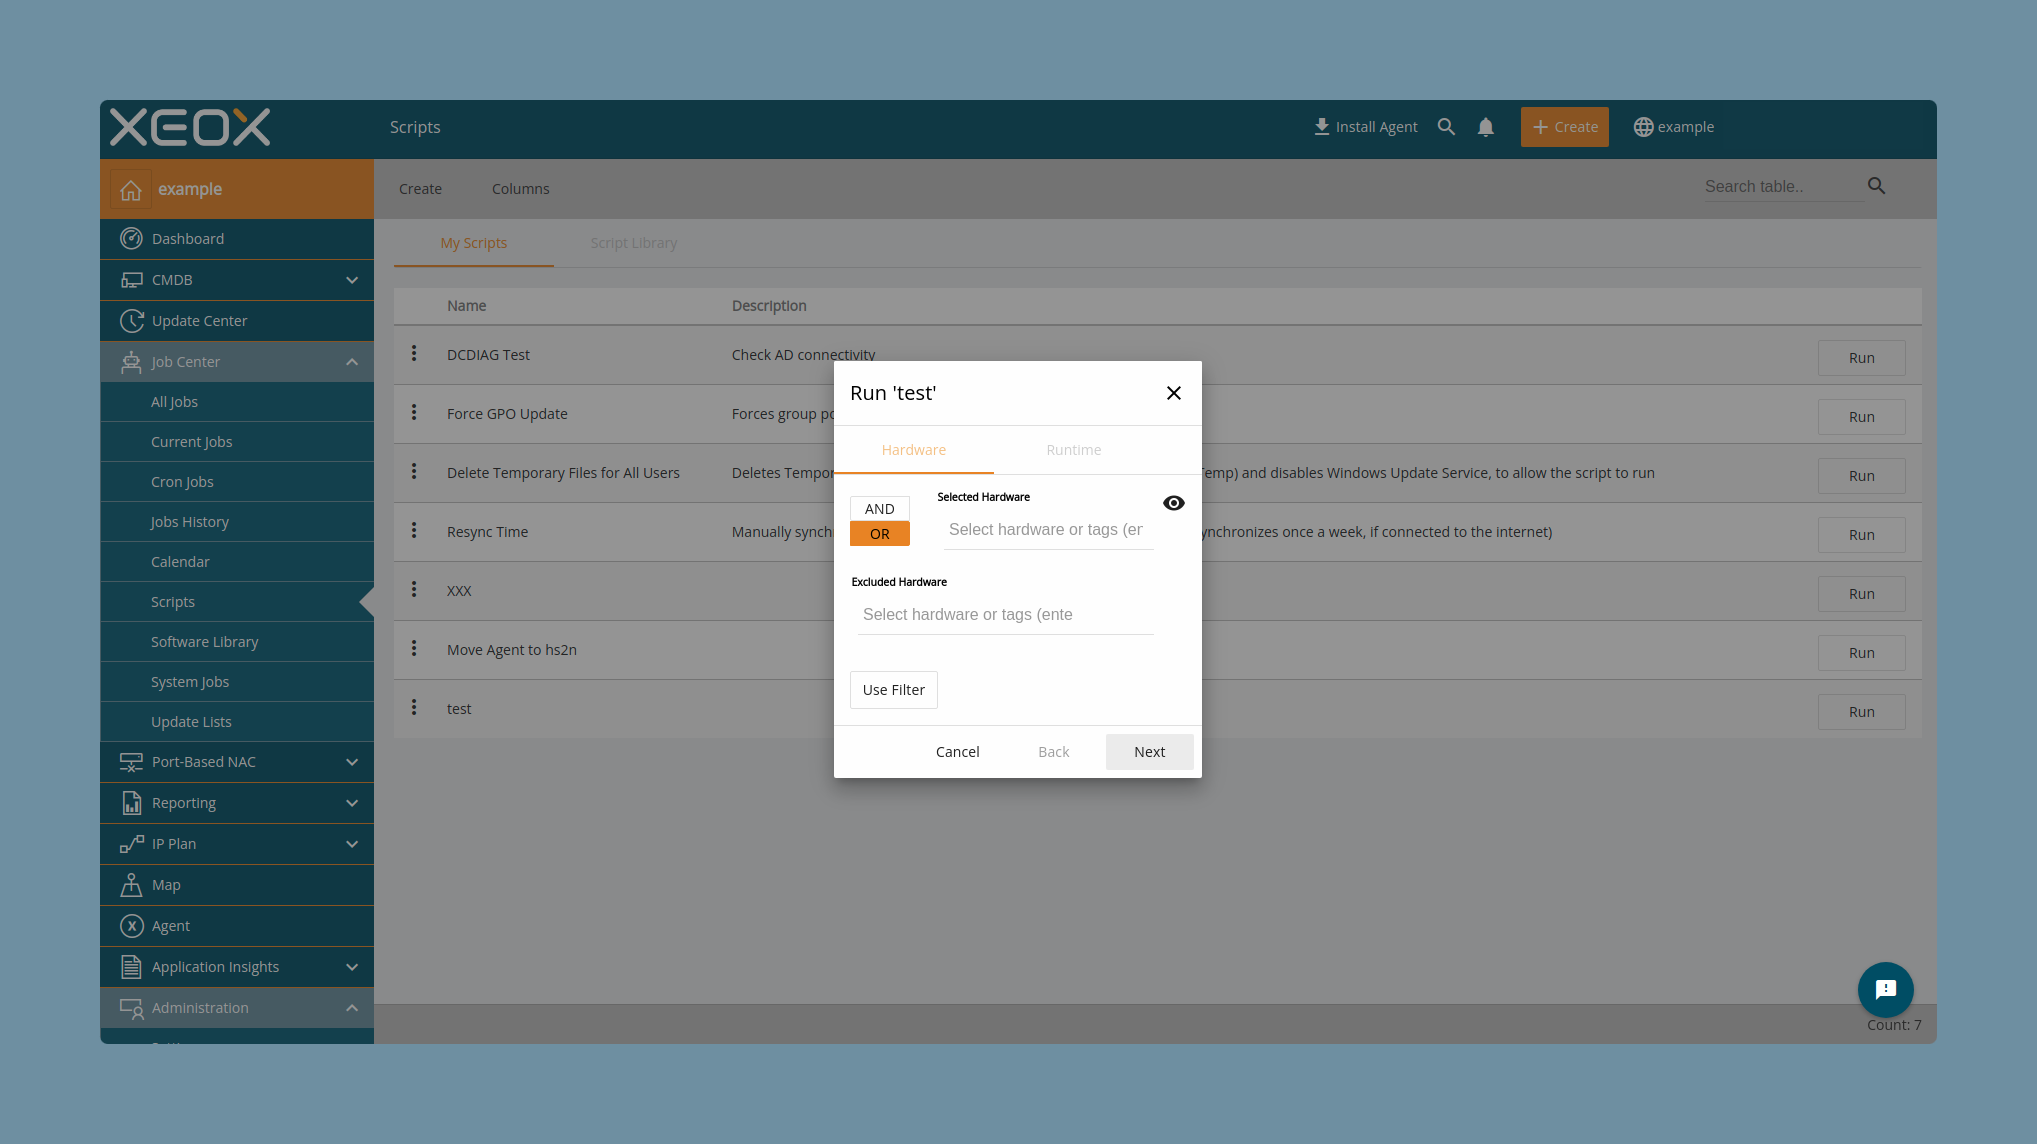The height and width of the screenshot is (1144, 2037).
Task: Open the Dashboard gauge icon
Action: pyautogui.click(x=131, y=239)
